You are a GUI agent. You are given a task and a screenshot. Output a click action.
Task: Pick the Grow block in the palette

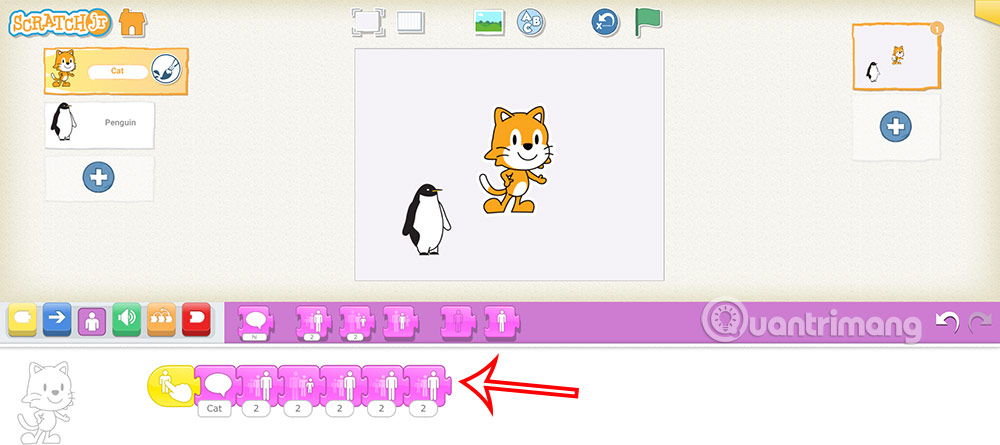coord(314,321)
